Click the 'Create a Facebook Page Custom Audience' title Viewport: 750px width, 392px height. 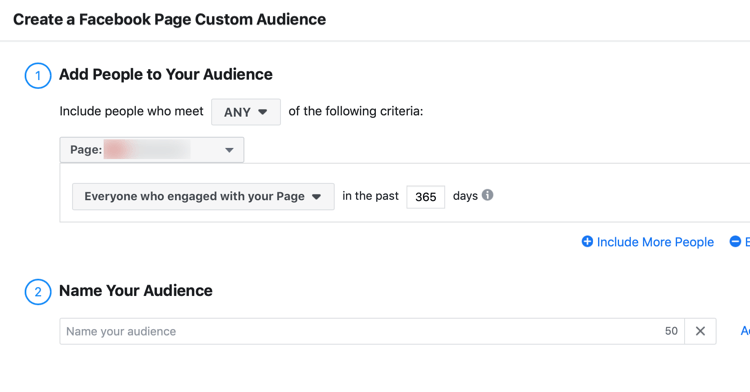click(x=169, y=20)
